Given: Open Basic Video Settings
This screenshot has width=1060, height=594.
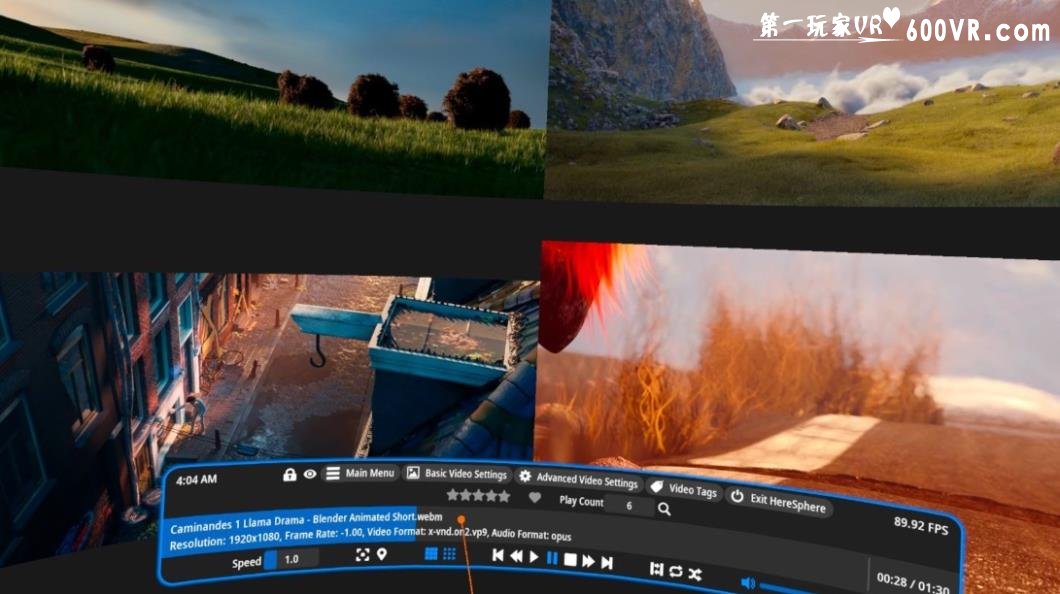Looking at the screenshot, I should (x=457, y=474).
